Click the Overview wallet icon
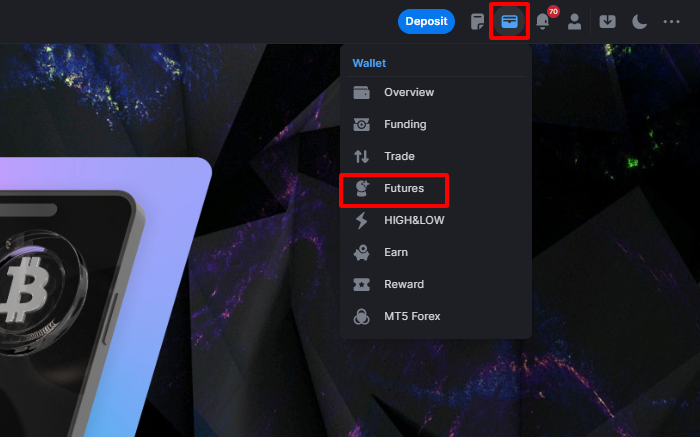The width and height of the screenshot is (700, 437). tap(362, 92)
